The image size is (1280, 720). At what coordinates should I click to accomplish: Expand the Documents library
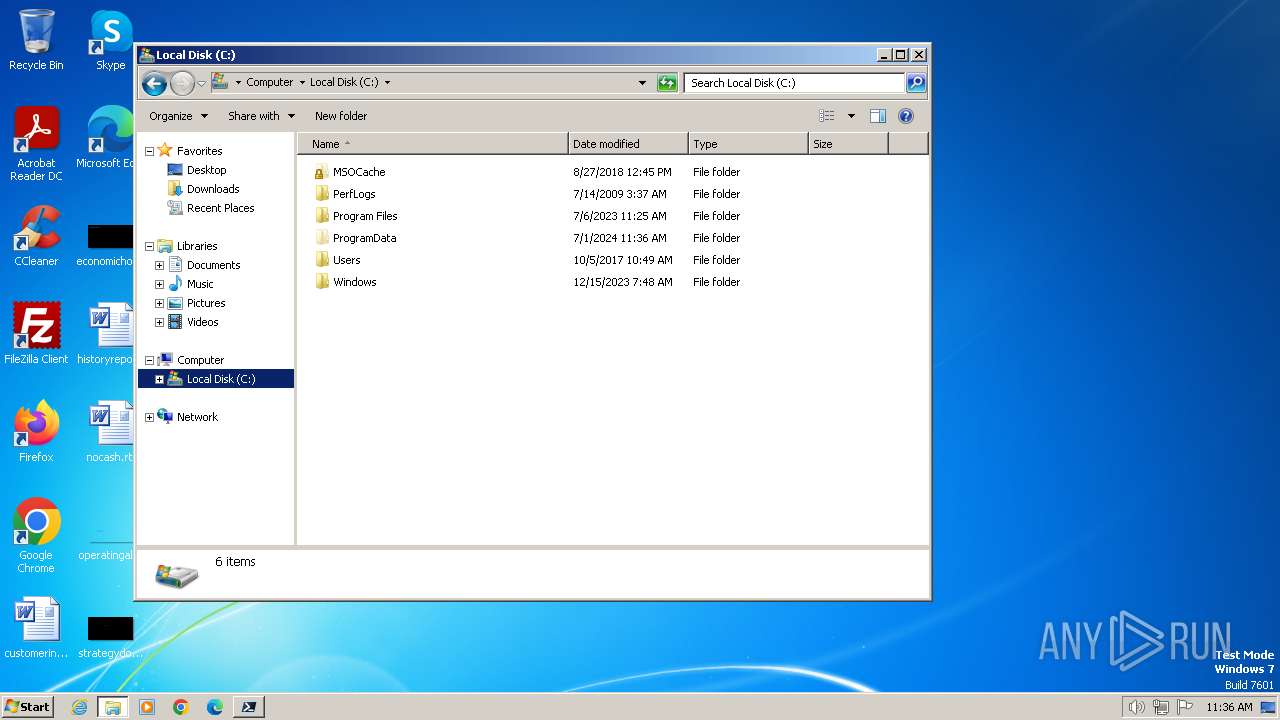pyautogui.click(x=159, y=265)
